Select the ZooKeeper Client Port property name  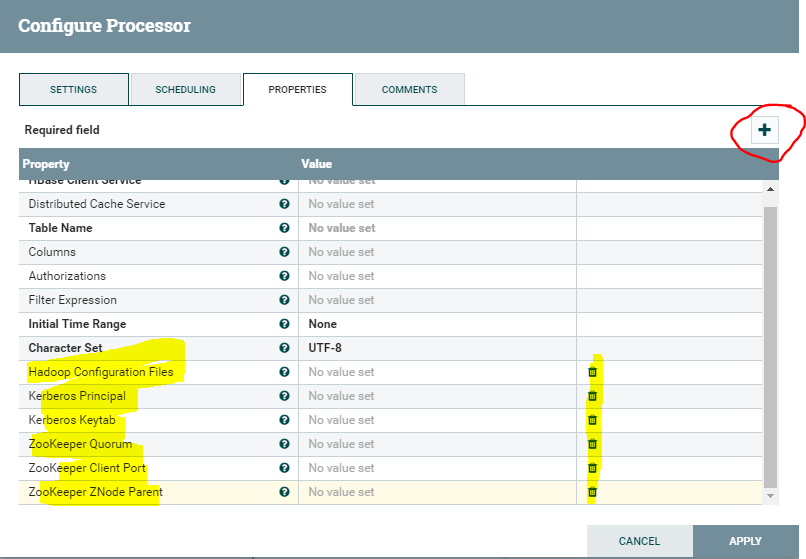(87, 468)
